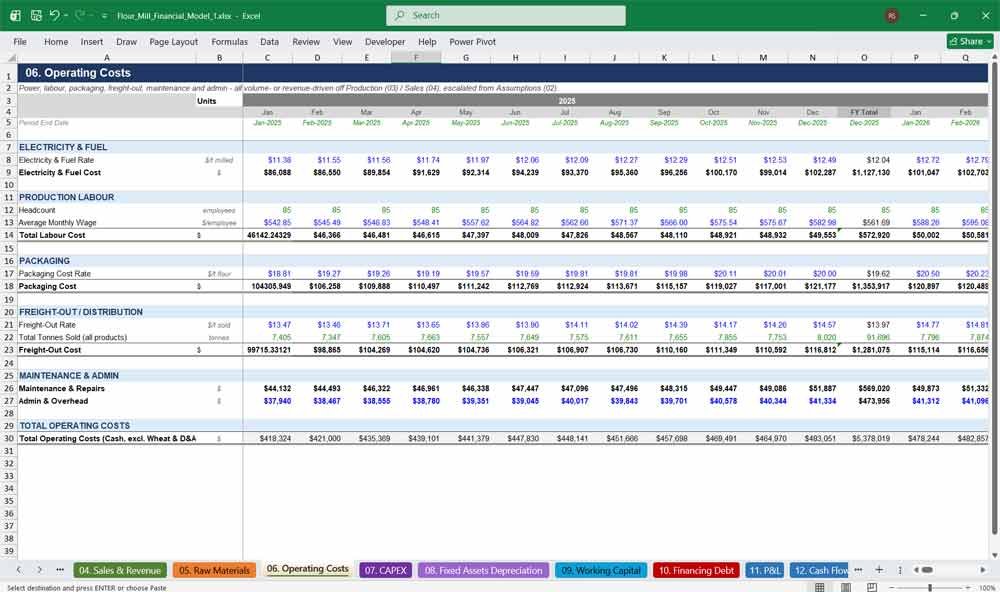
Task: Switch to Page Layout view
Action: point(846,587)
